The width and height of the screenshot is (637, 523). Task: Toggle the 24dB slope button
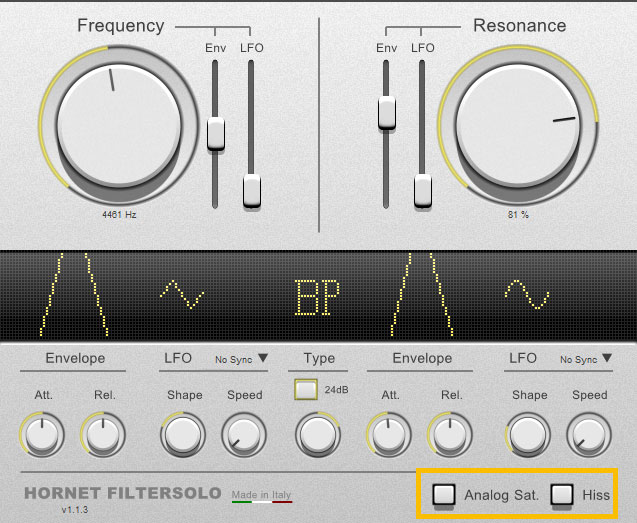(306, 390)
